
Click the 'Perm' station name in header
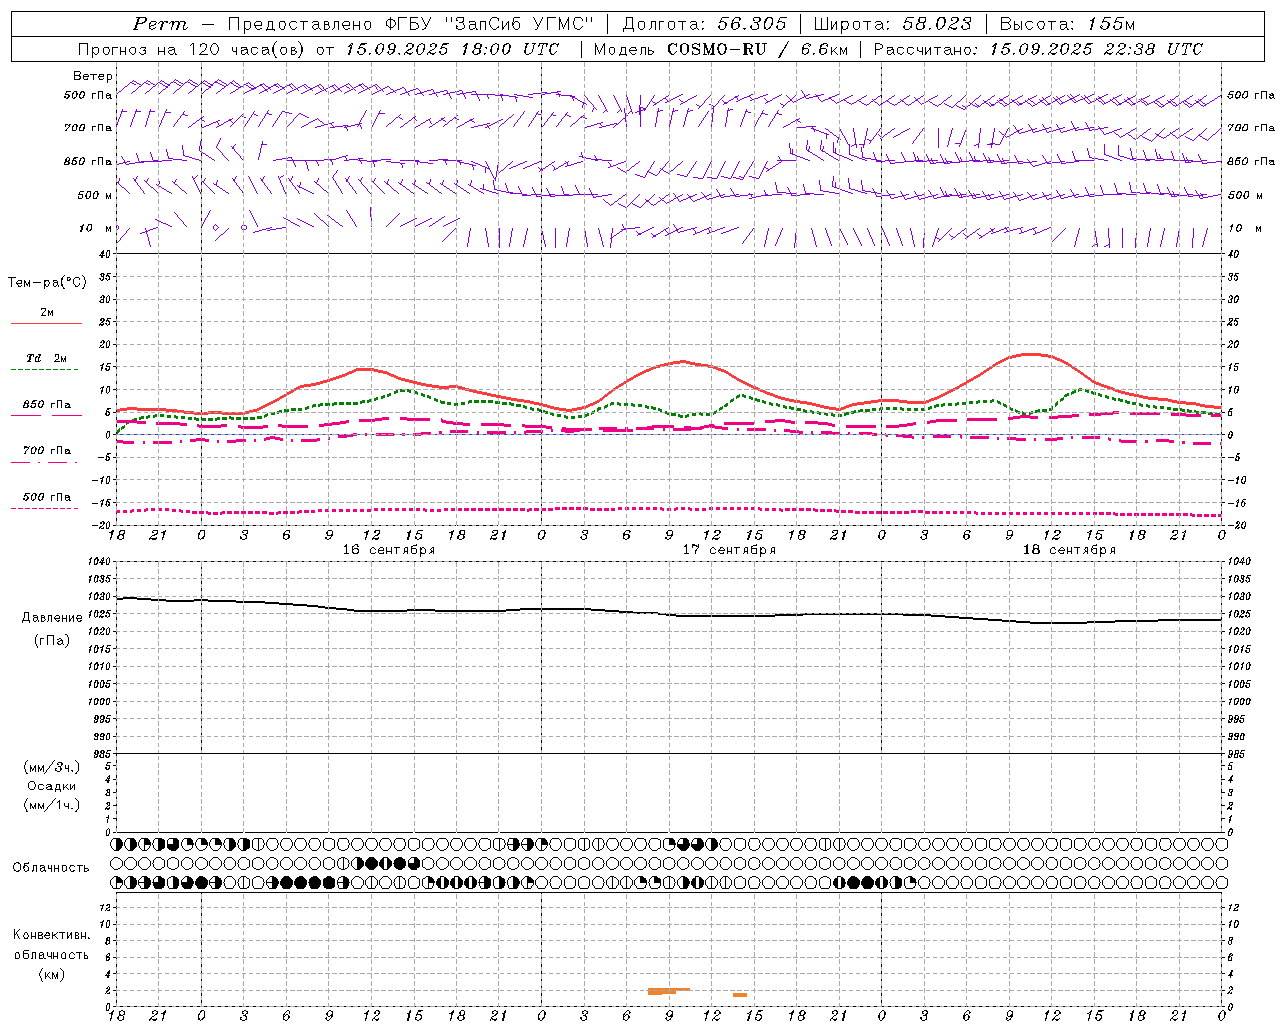point(160,24)
